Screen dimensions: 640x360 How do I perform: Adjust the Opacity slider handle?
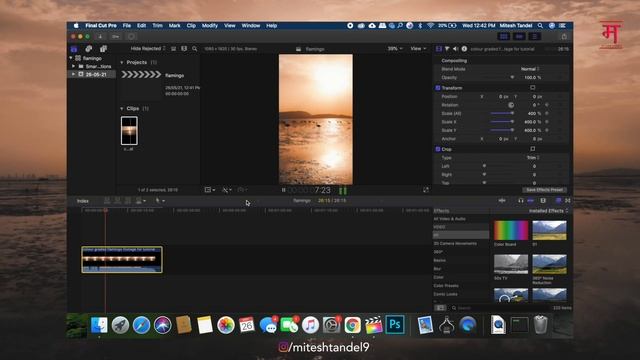pyautogui.click(x=512, y=77)
